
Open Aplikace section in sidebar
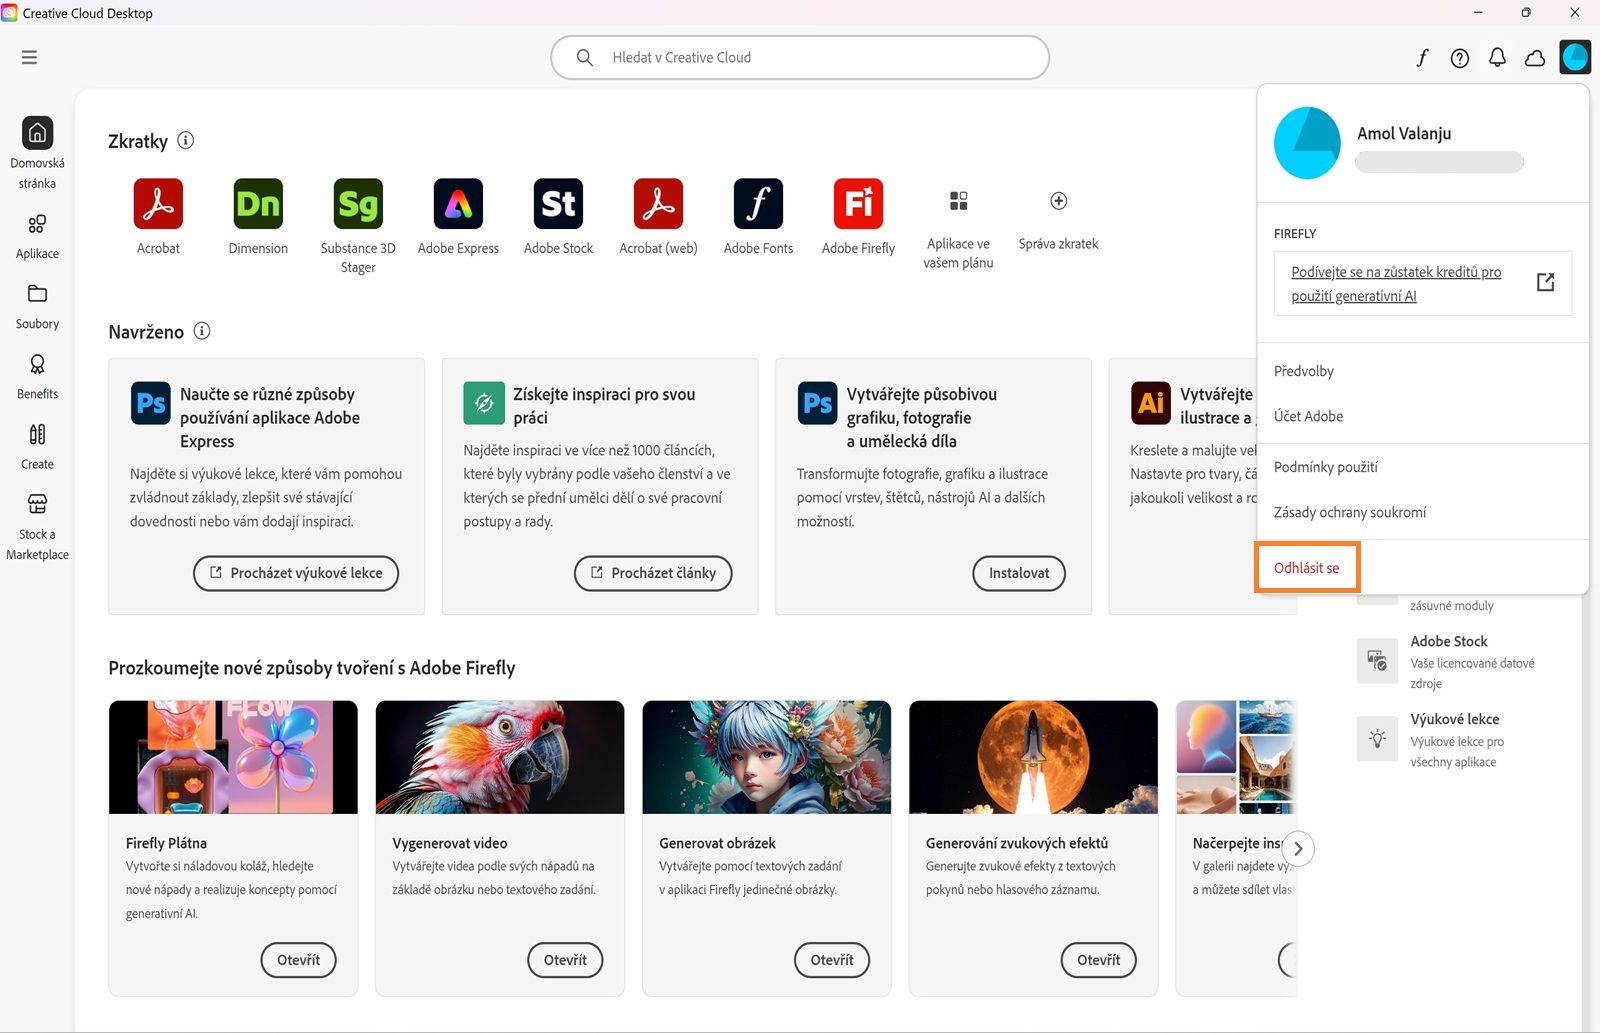[37, 237]
